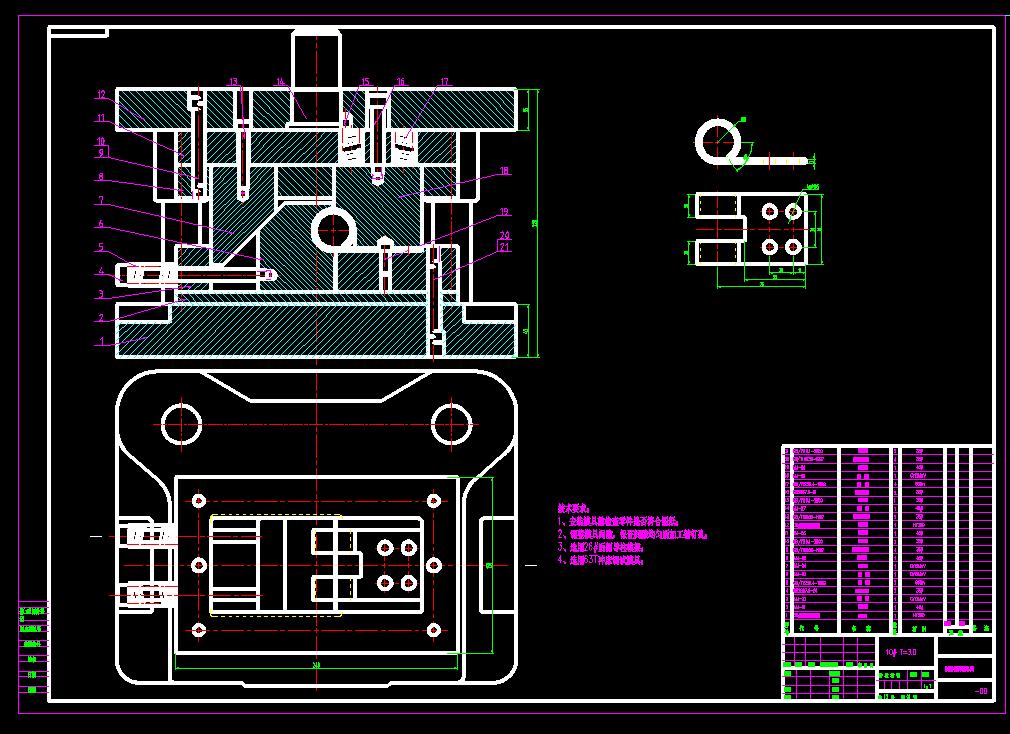The width and height of the screenshot is (1010, 734).
Task: Select part callout number 13
Action: tap(233, 82)
